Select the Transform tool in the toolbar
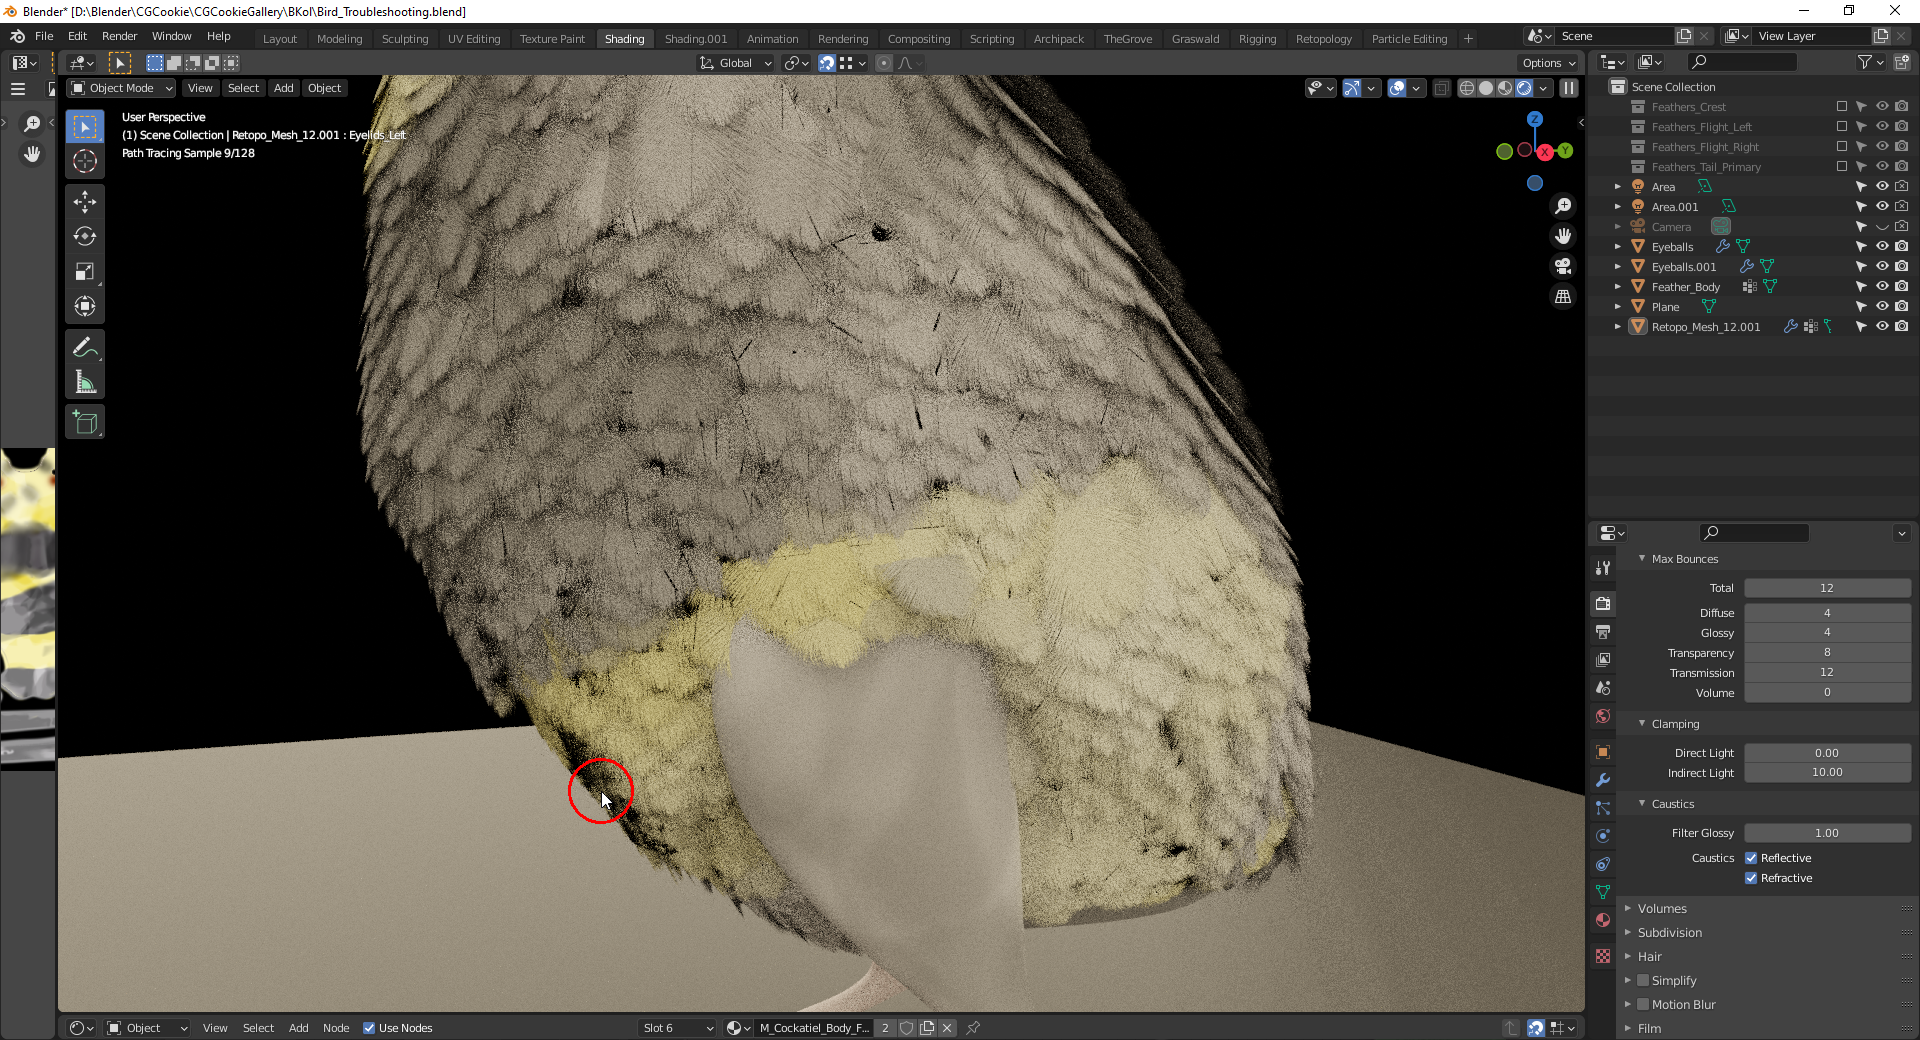 [x=85, y=306]
